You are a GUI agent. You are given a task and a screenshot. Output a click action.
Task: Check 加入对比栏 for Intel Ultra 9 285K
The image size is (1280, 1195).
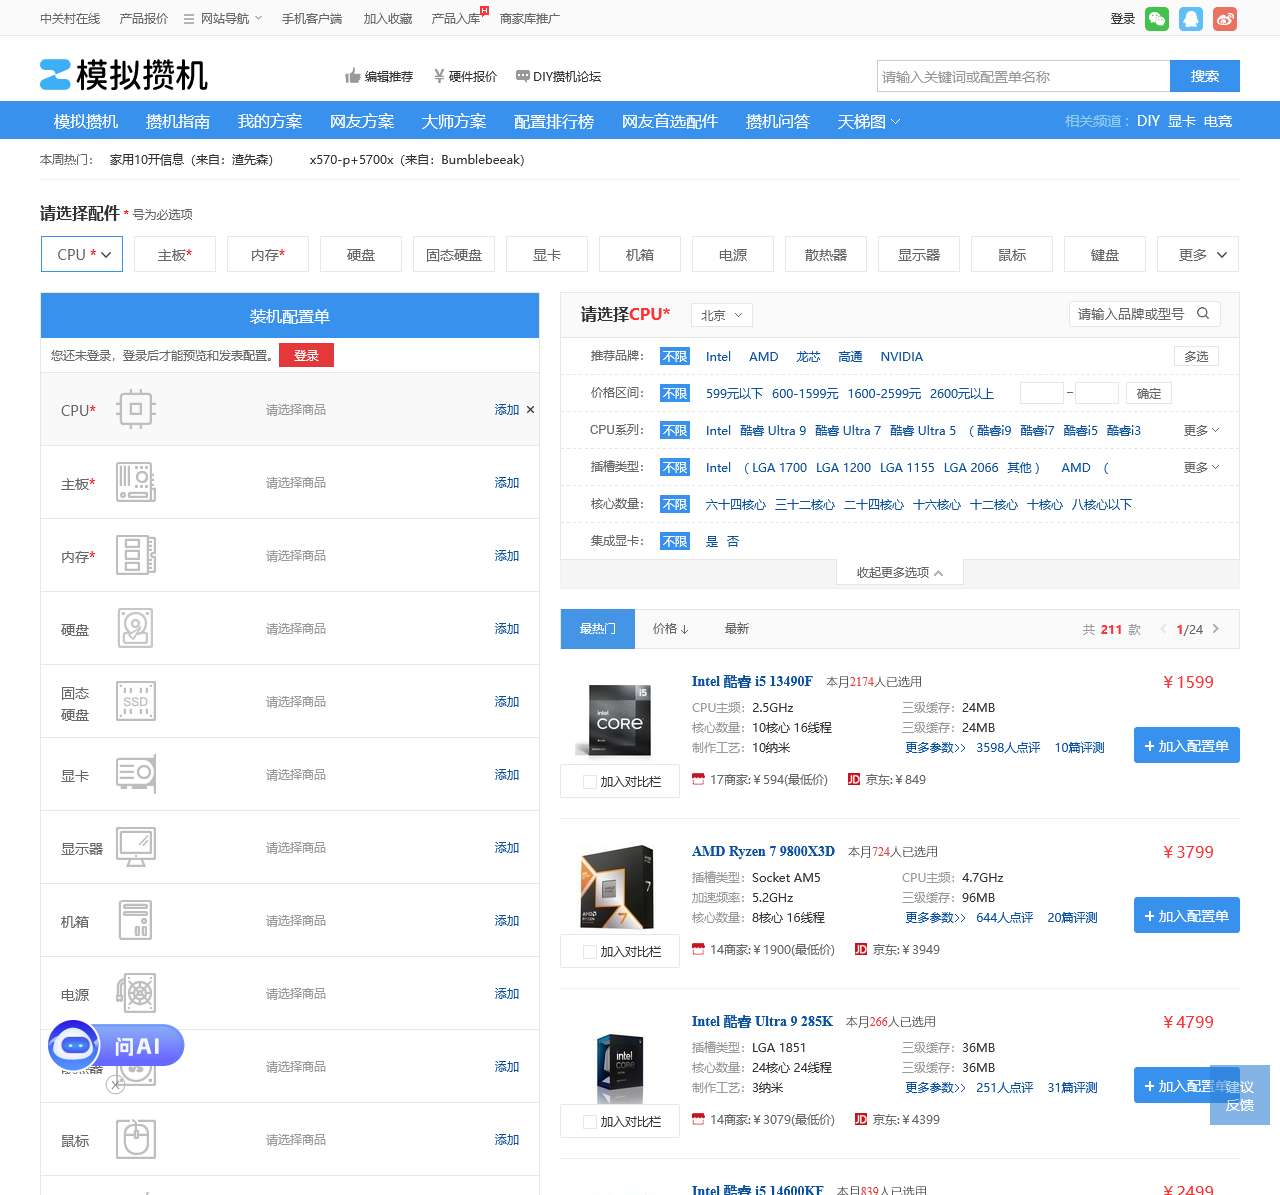pos(590,1122)
